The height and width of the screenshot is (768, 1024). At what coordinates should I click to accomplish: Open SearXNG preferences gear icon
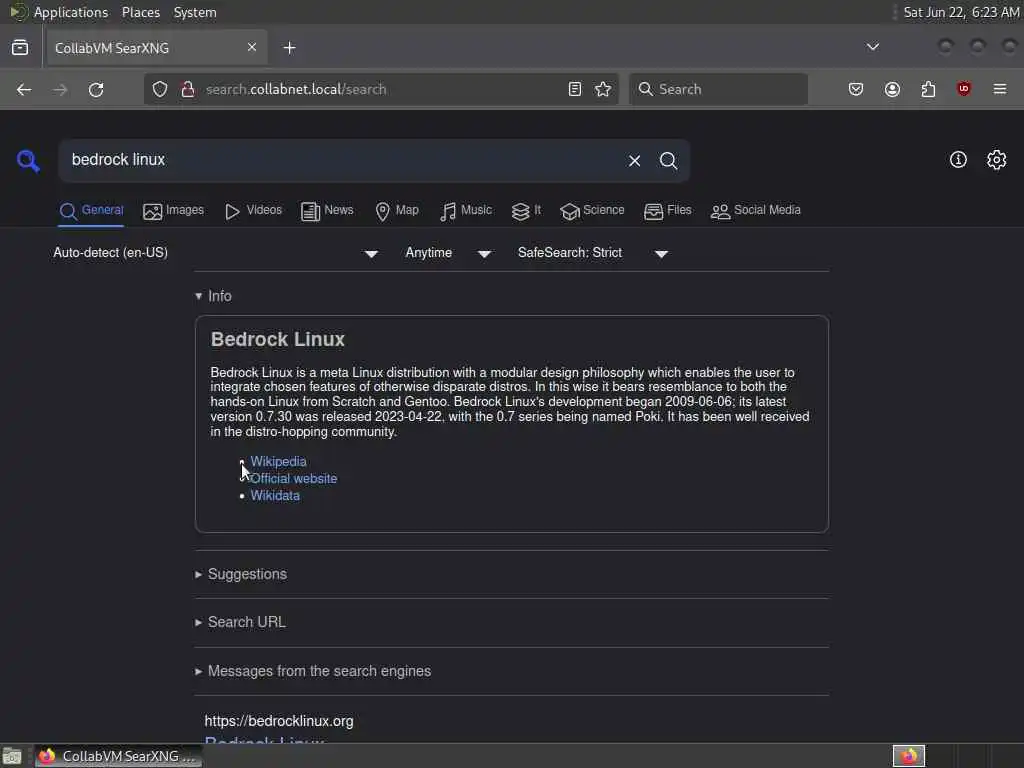point(997,160)
